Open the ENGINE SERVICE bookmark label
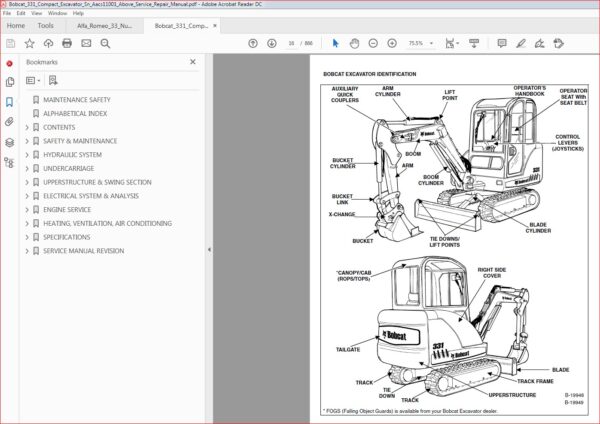The image size is (600, 424). [67, 210]
